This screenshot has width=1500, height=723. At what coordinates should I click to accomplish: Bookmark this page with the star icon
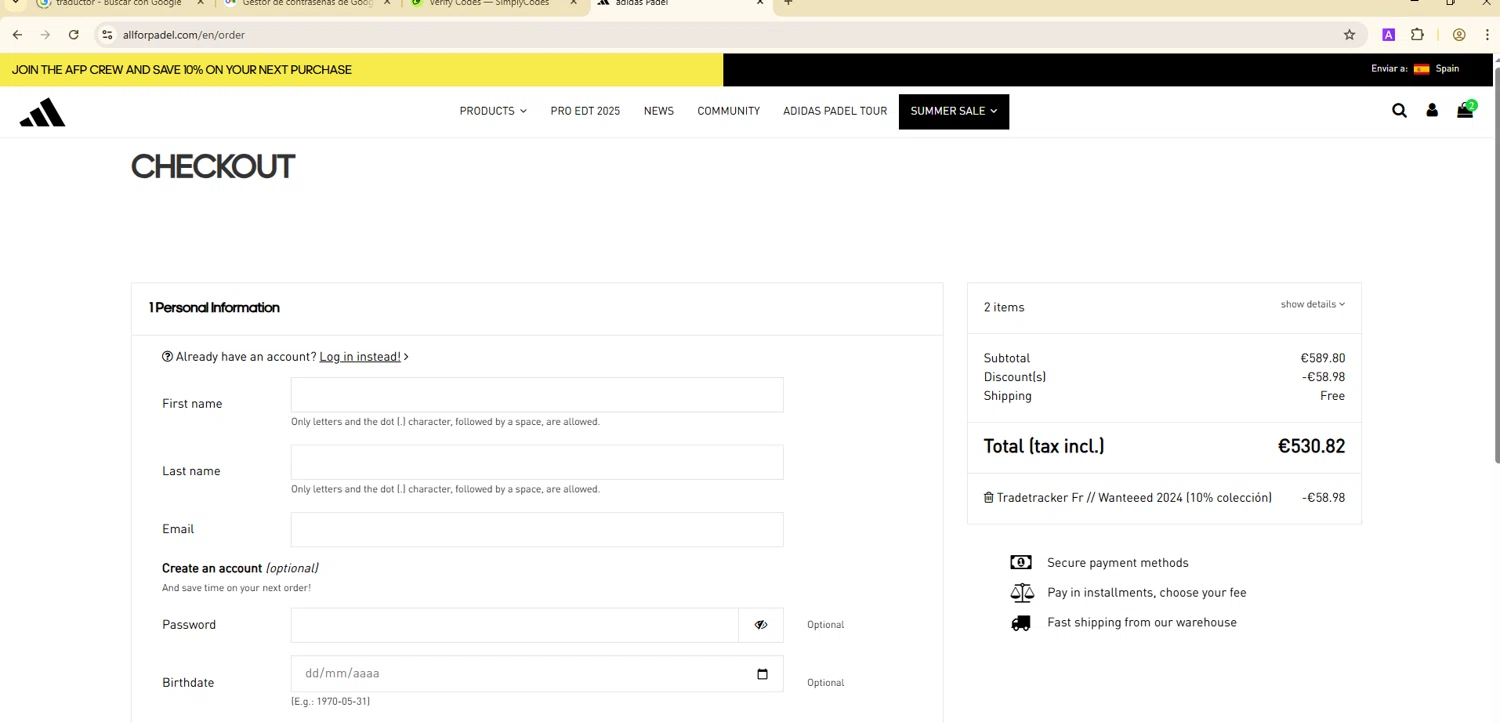coord(1349,35)
